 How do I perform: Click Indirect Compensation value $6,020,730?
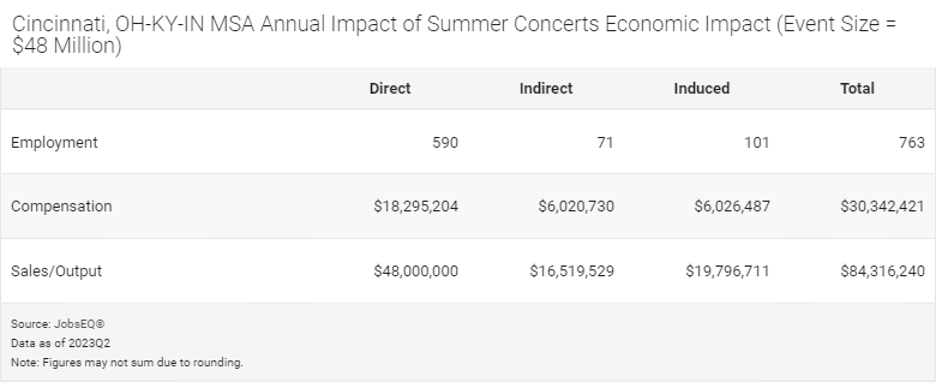576,207
